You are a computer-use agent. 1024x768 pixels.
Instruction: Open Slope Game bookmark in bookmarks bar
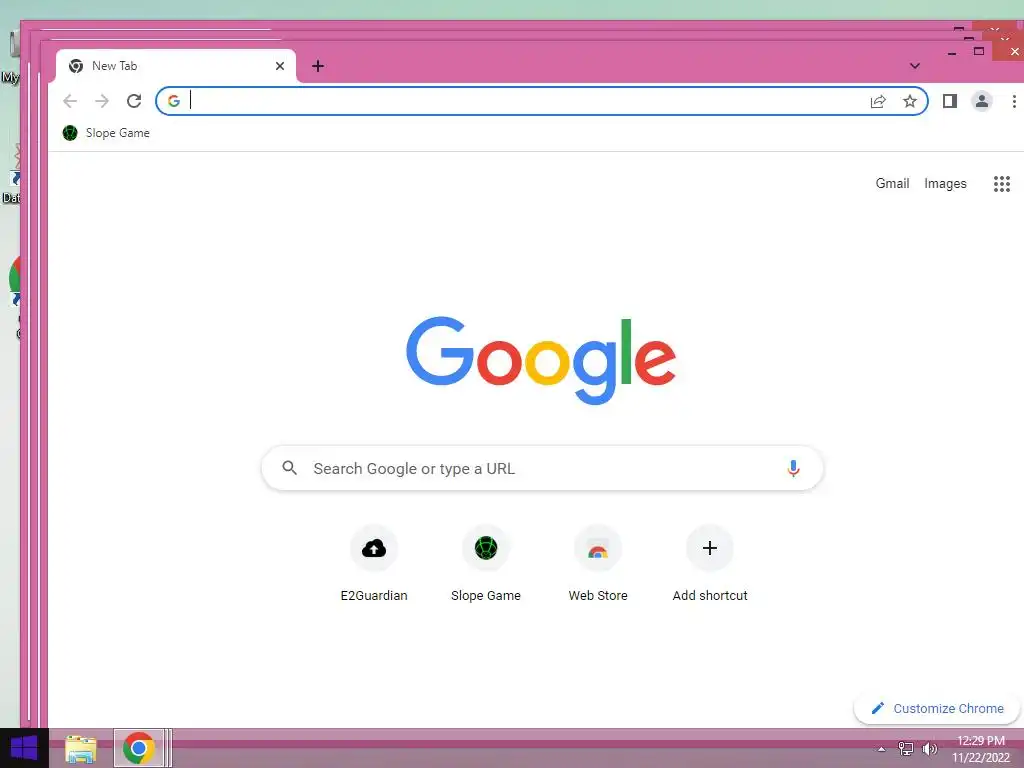coord(106,133)
